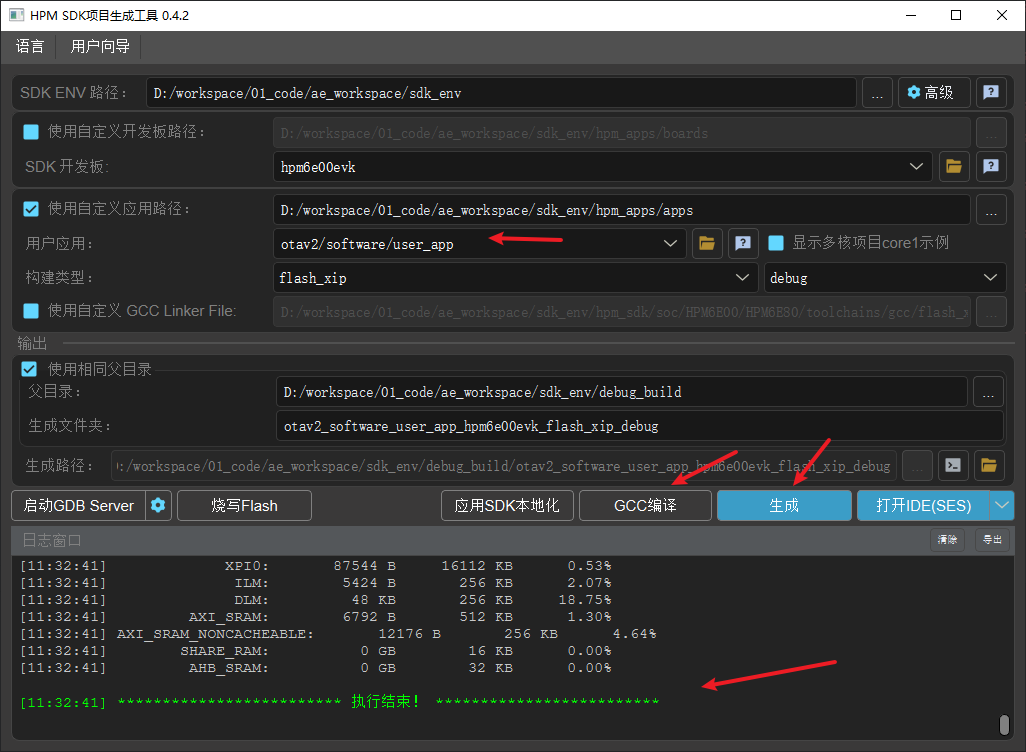Expand build type dropdown flash_xip

coord(742,278)
